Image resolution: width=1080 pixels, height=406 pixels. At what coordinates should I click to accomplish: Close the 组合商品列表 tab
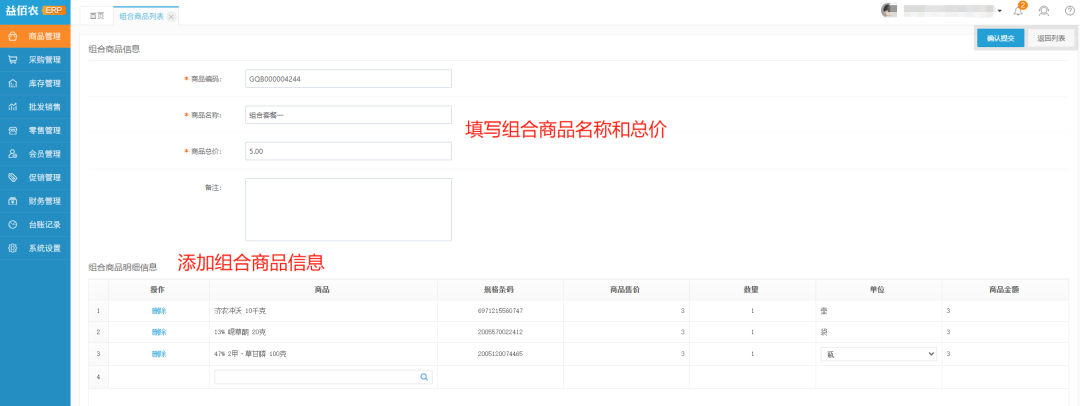(171, 17)
